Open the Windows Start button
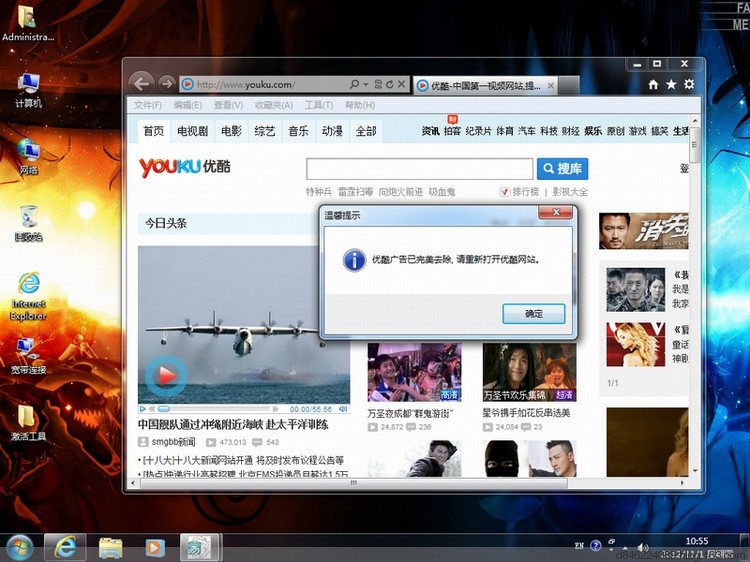 (x=19, y=547)
